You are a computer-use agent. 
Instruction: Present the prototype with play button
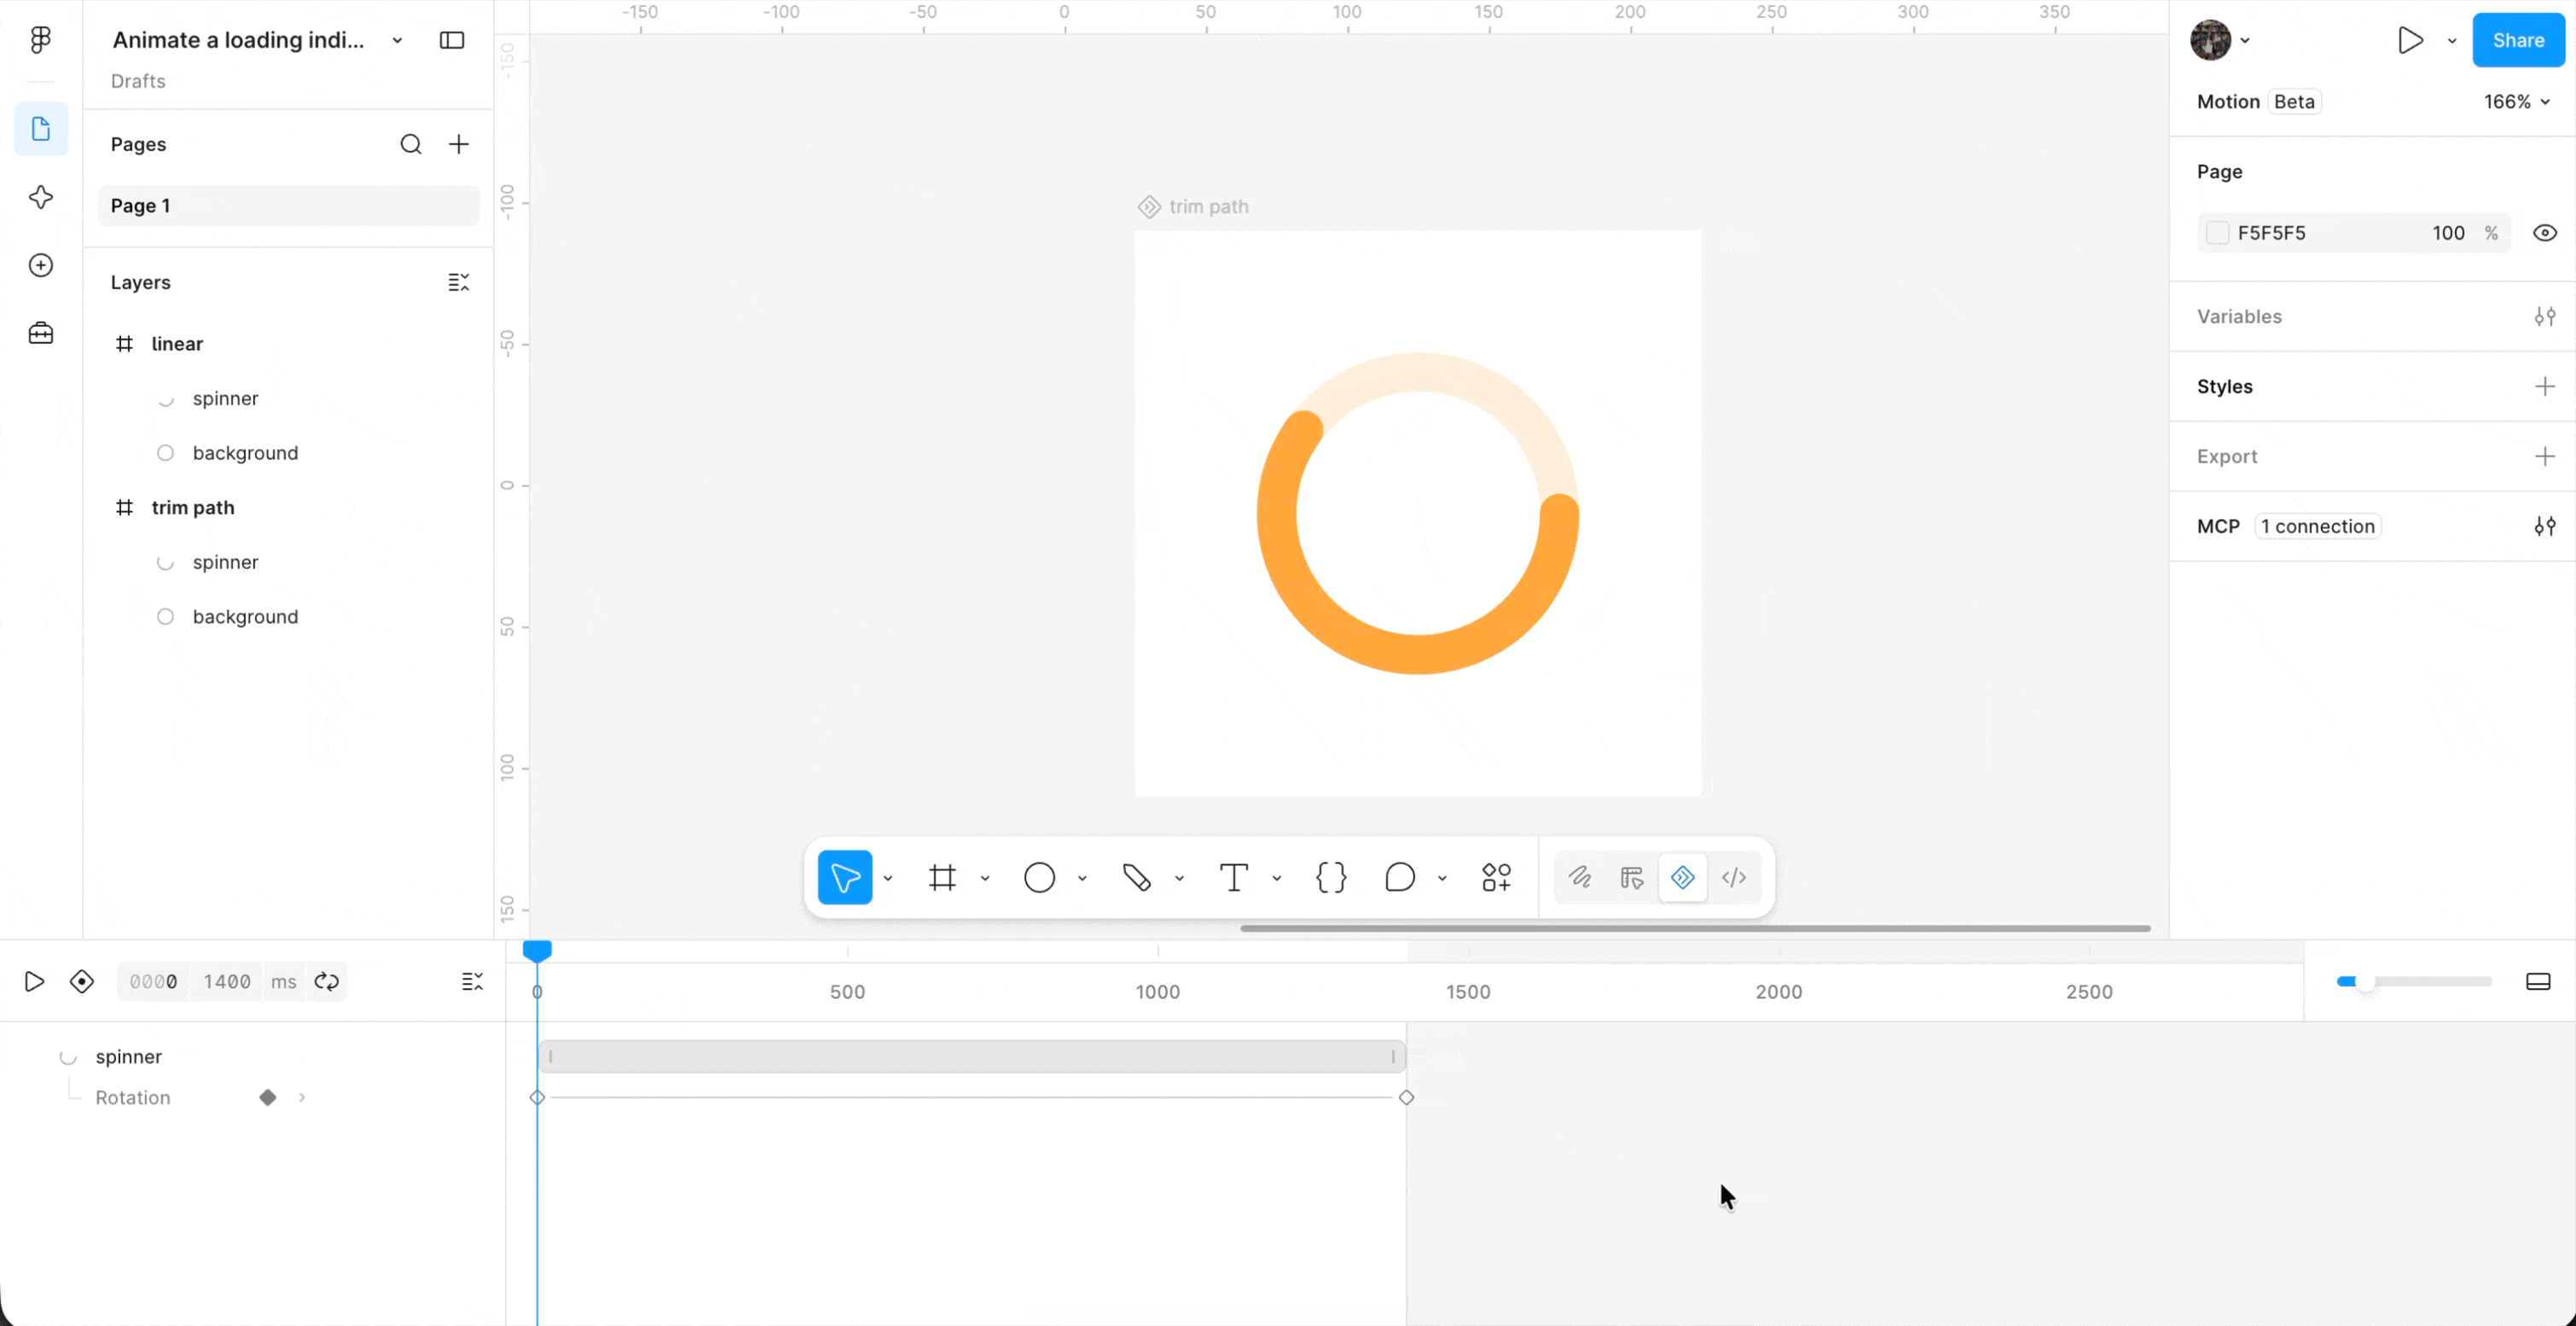click(x=2410, y=40)
